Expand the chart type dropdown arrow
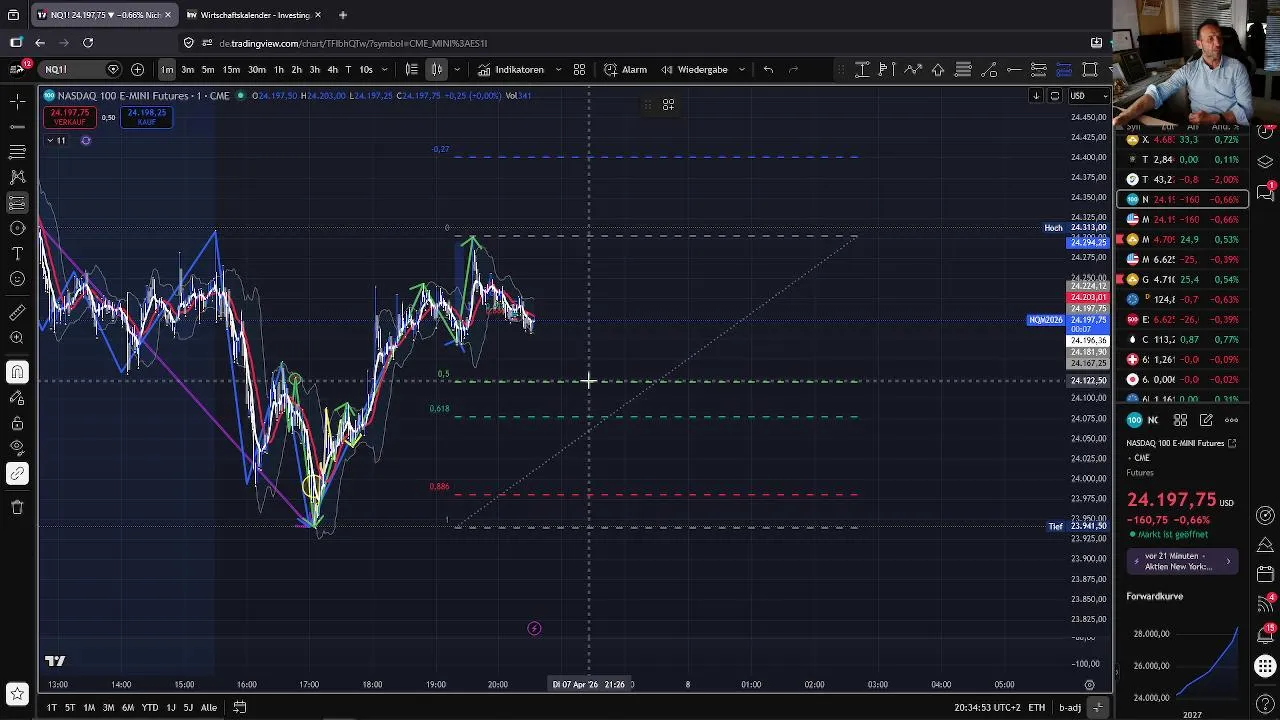The image size is (1280, 720). 457,70
